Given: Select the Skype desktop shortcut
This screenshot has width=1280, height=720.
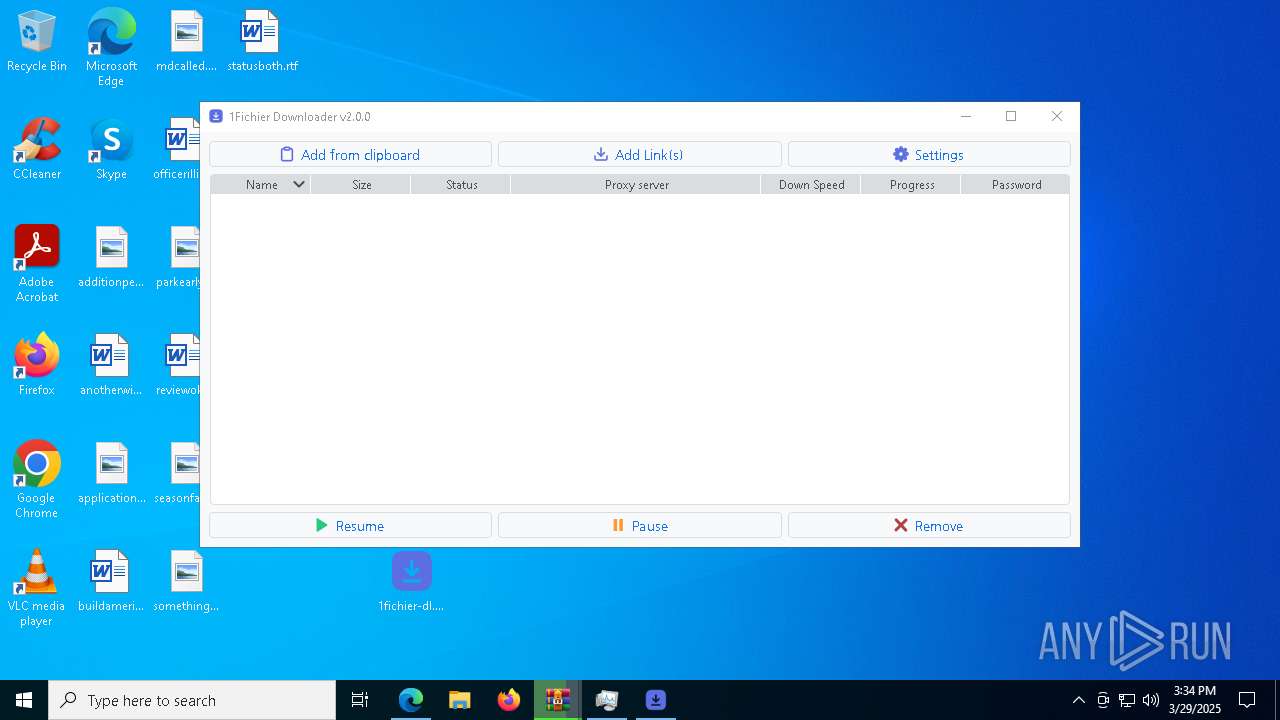Looking at the screenshot, I should pos(111,150).
